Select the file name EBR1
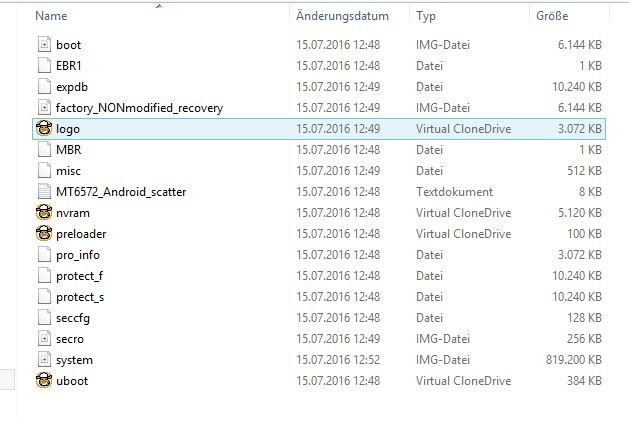This screenshot has width=629, height=421. 69,65
